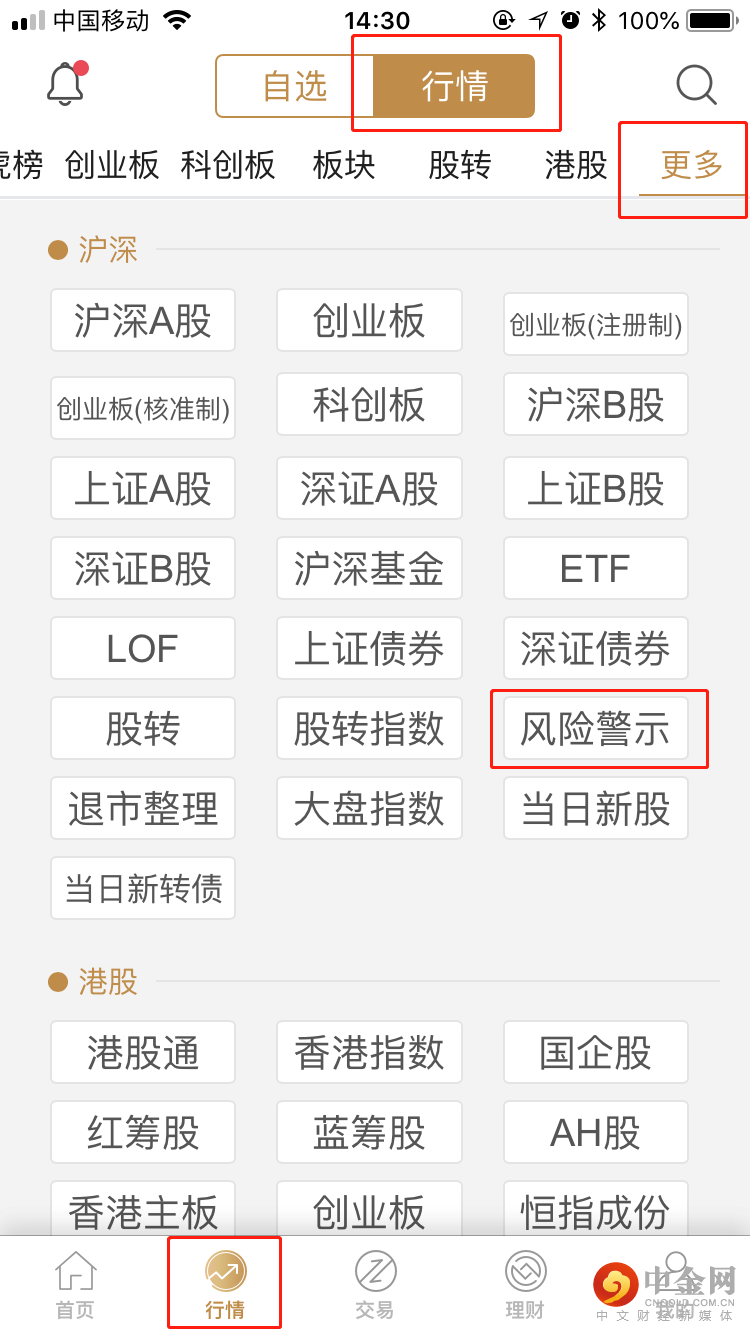Image resolution: width=750 pixels, height=1334 pixels.
Task: Open the 更多 tab
Action: (691, 165)
